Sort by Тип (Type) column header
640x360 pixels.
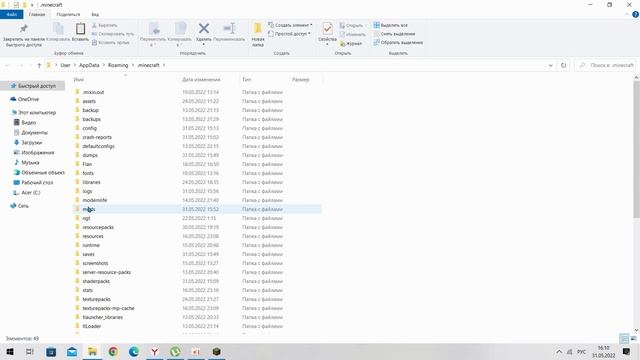click(247, 80)
